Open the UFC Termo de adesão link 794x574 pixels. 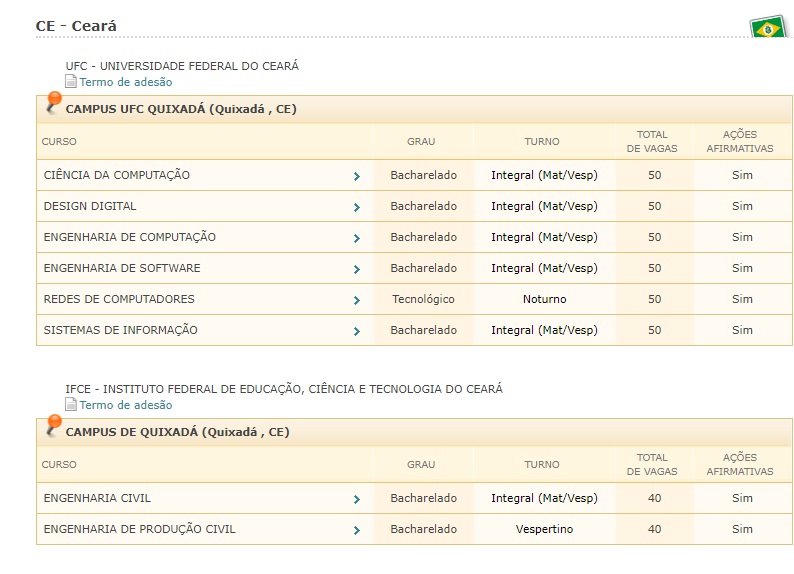(x=126, y=82)
